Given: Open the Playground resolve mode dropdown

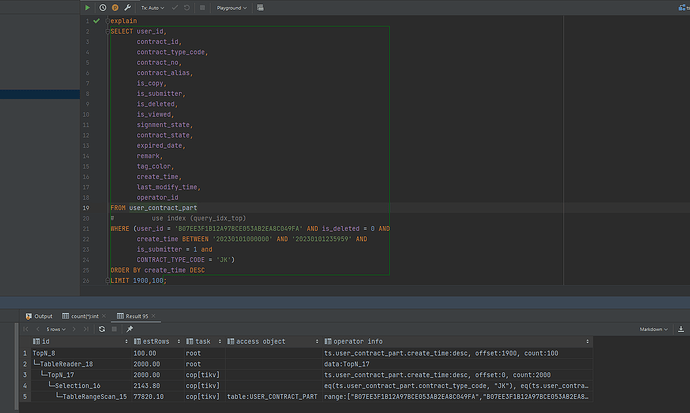Looking at the screenshot, I should coord(231,8).
